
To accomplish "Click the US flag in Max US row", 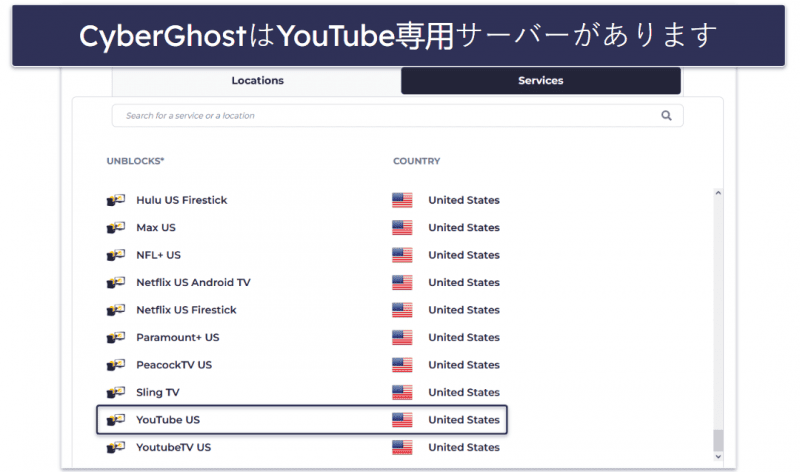I will tap(402, 228).
